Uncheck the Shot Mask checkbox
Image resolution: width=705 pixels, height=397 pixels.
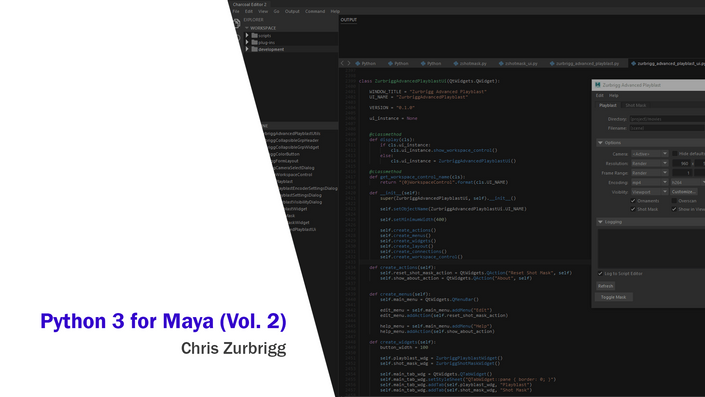[633, 209]
